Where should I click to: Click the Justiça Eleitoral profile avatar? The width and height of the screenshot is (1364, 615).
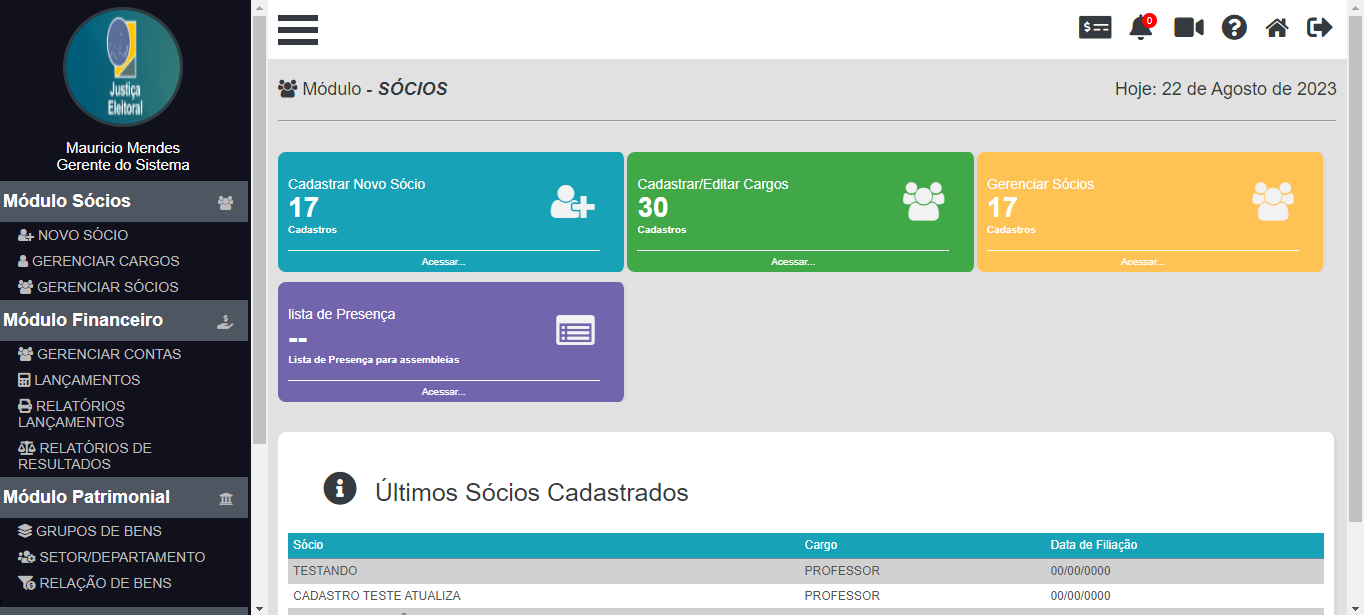point(123,67)
